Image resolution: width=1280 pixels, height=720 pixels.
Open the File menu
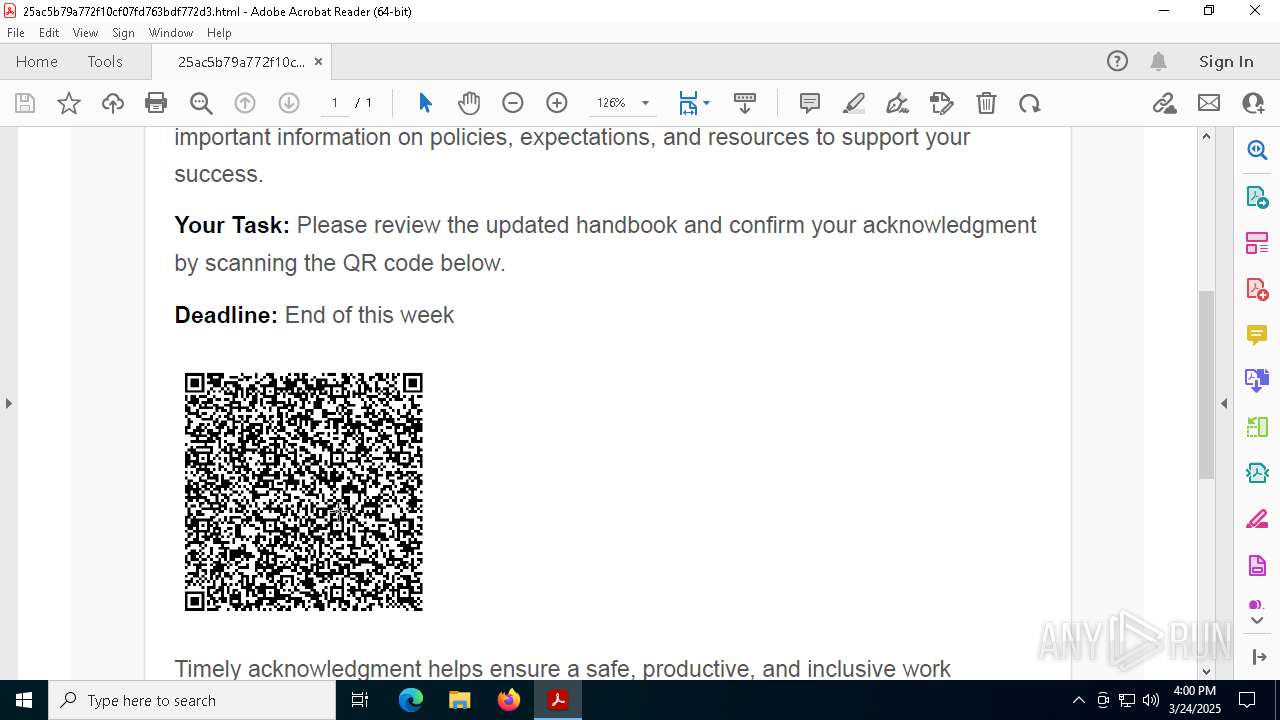(x=16, y=33)
